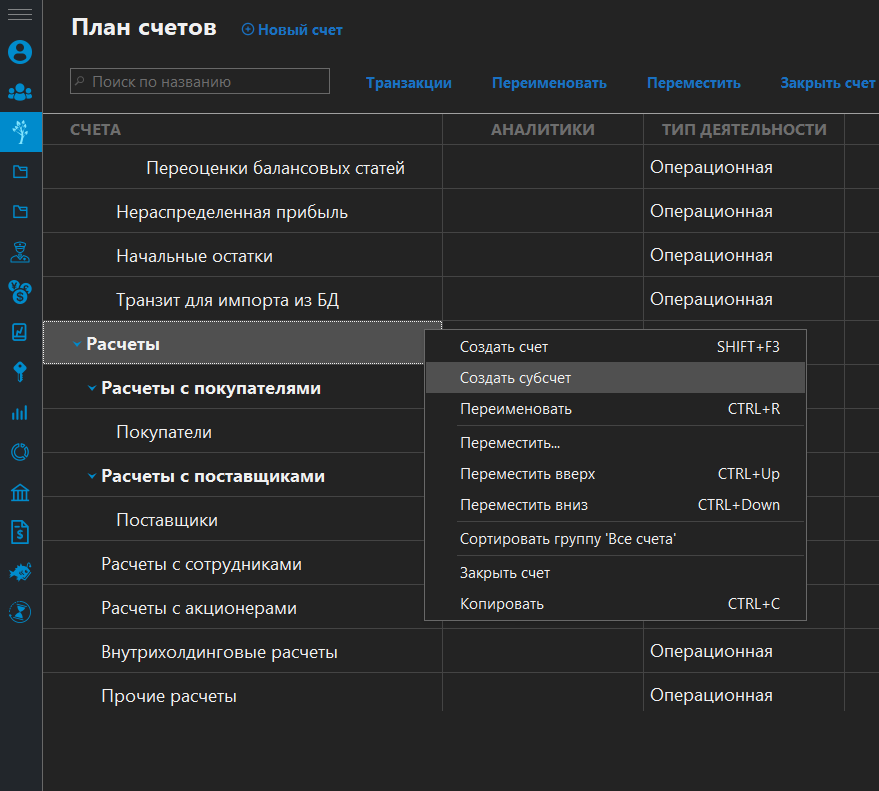Viewport: 879px width, 791px height.
Task: Select the bar chart reports icon
Action: pos(19,412)
